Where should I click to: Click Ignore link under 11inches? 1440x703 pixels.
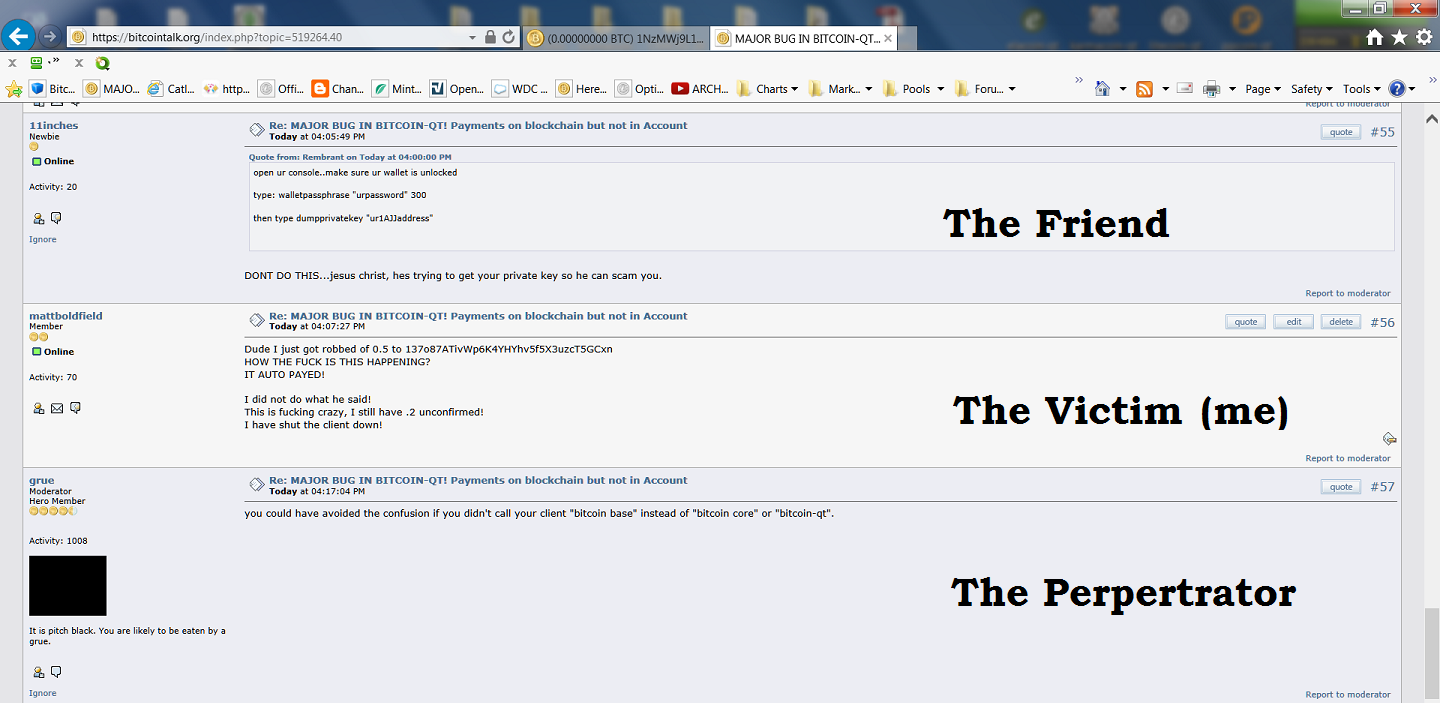pos(43,240)
